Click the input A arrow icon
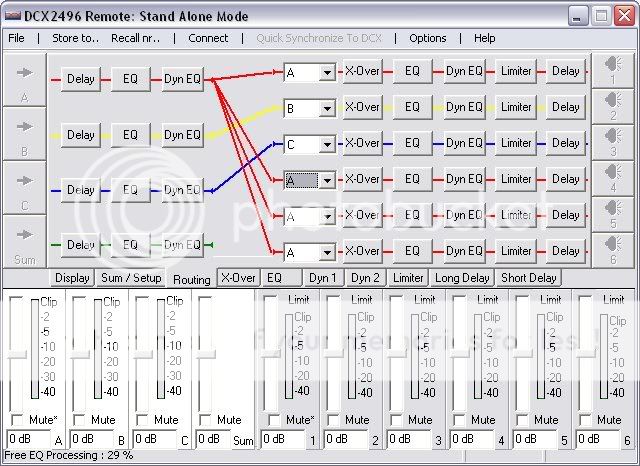Image resolution: width=640 pixels, height=466 pixels. (x=24, y=73)
